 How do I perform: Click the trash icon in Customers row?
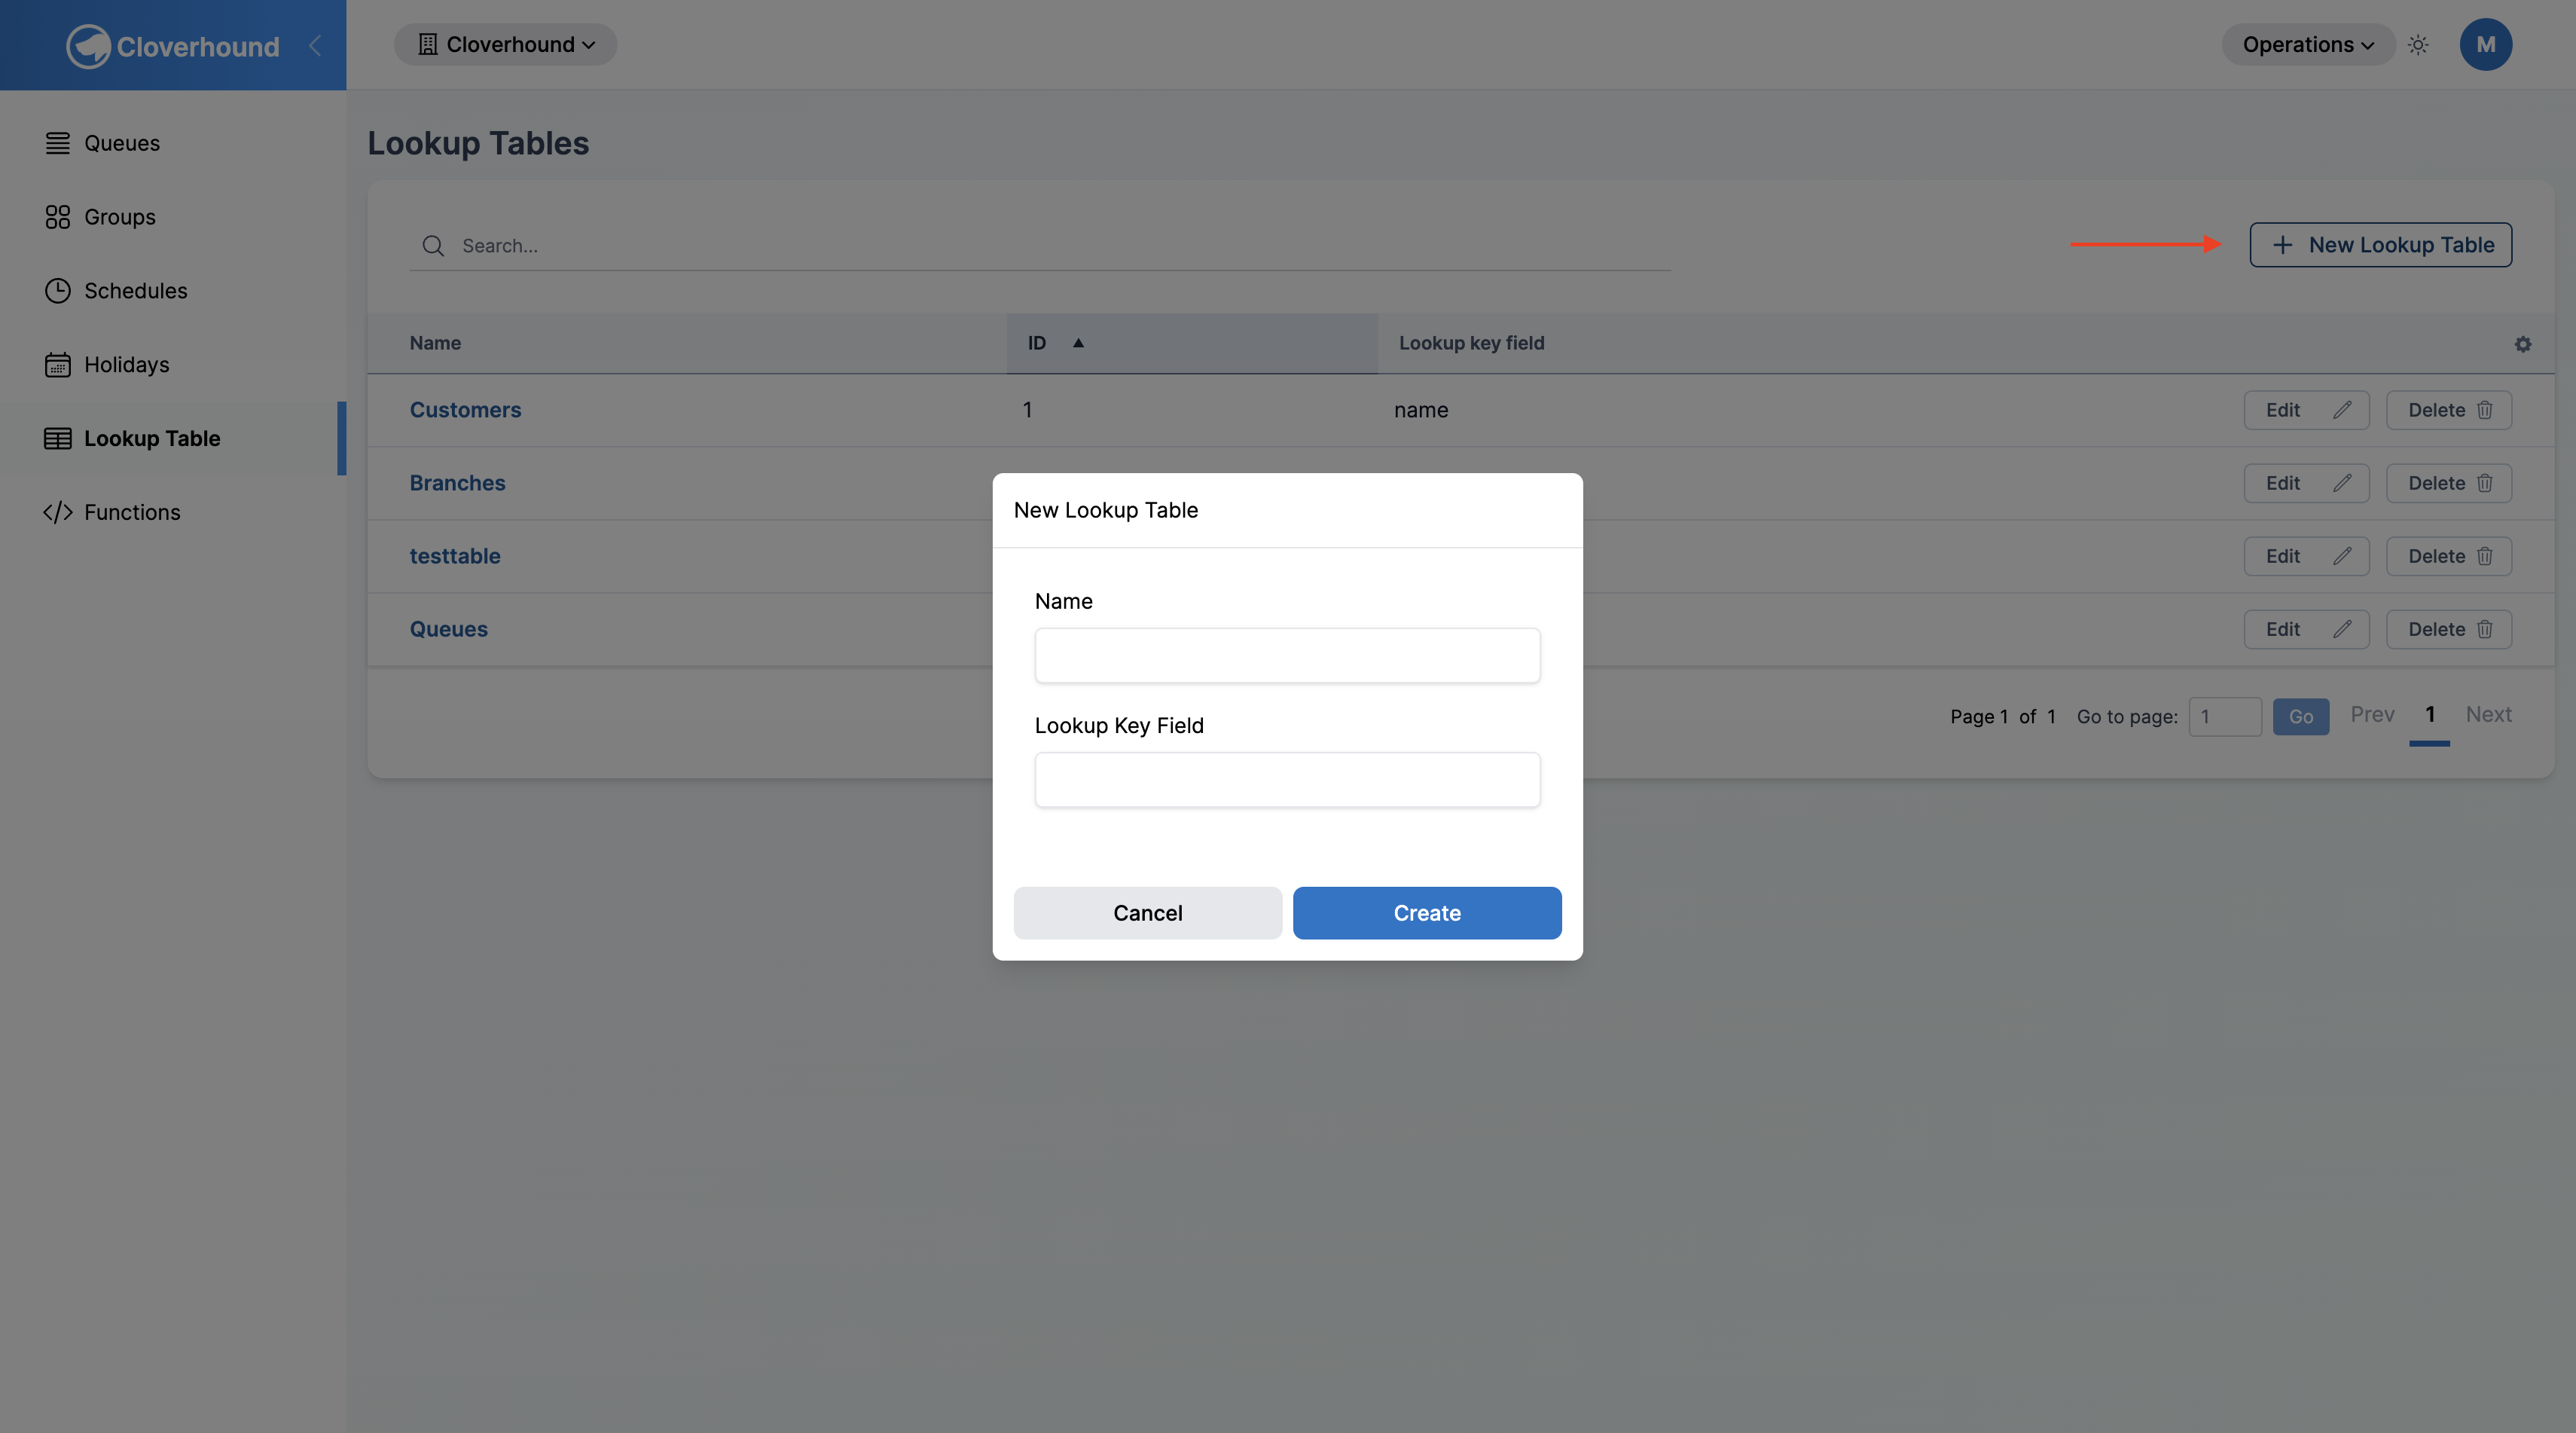click(x=2485, y=410)
